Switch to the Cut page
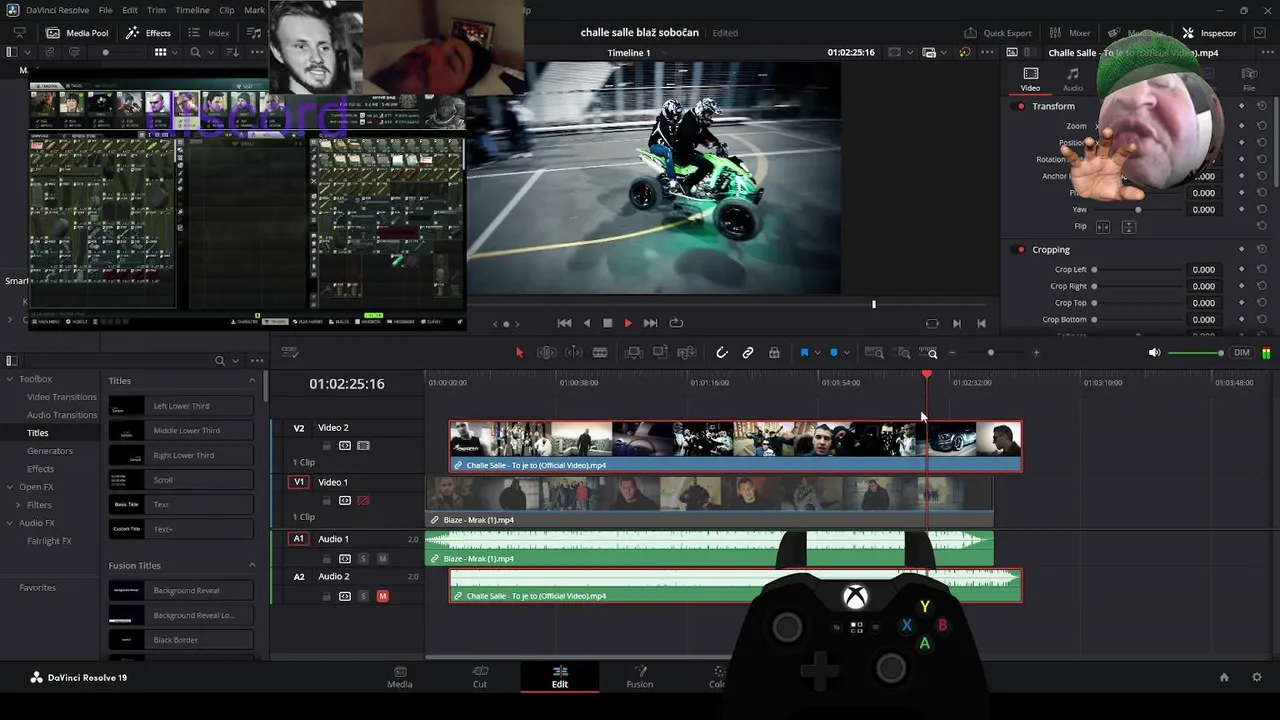 tap(480, 677)
